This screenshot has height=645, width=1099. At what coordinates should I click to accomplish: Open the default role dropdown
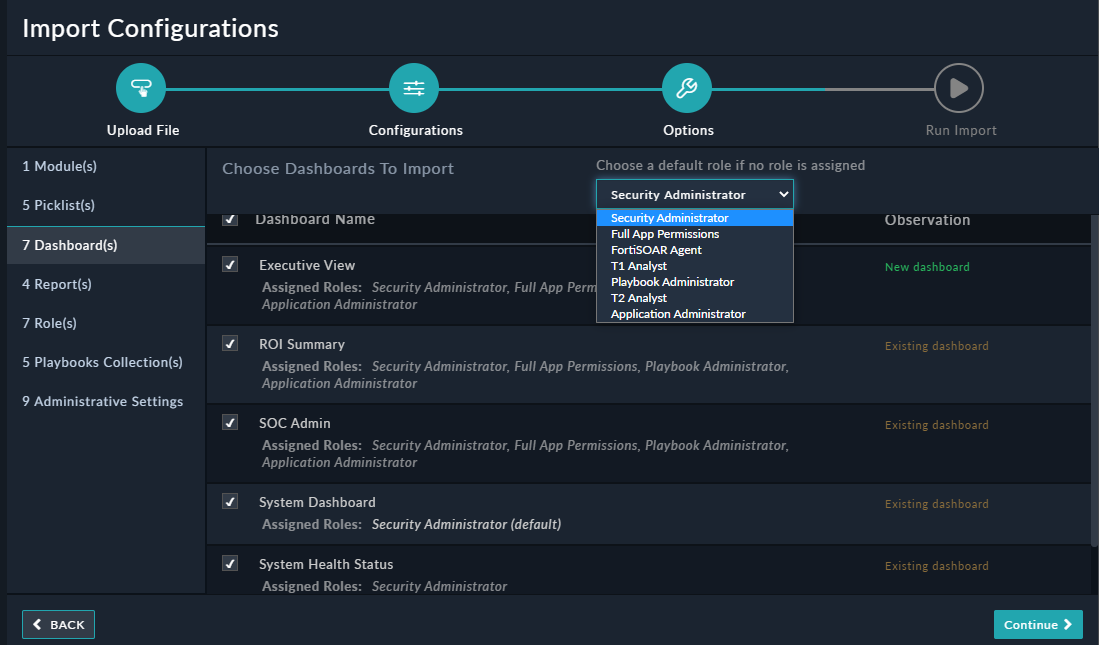(694, 193)
